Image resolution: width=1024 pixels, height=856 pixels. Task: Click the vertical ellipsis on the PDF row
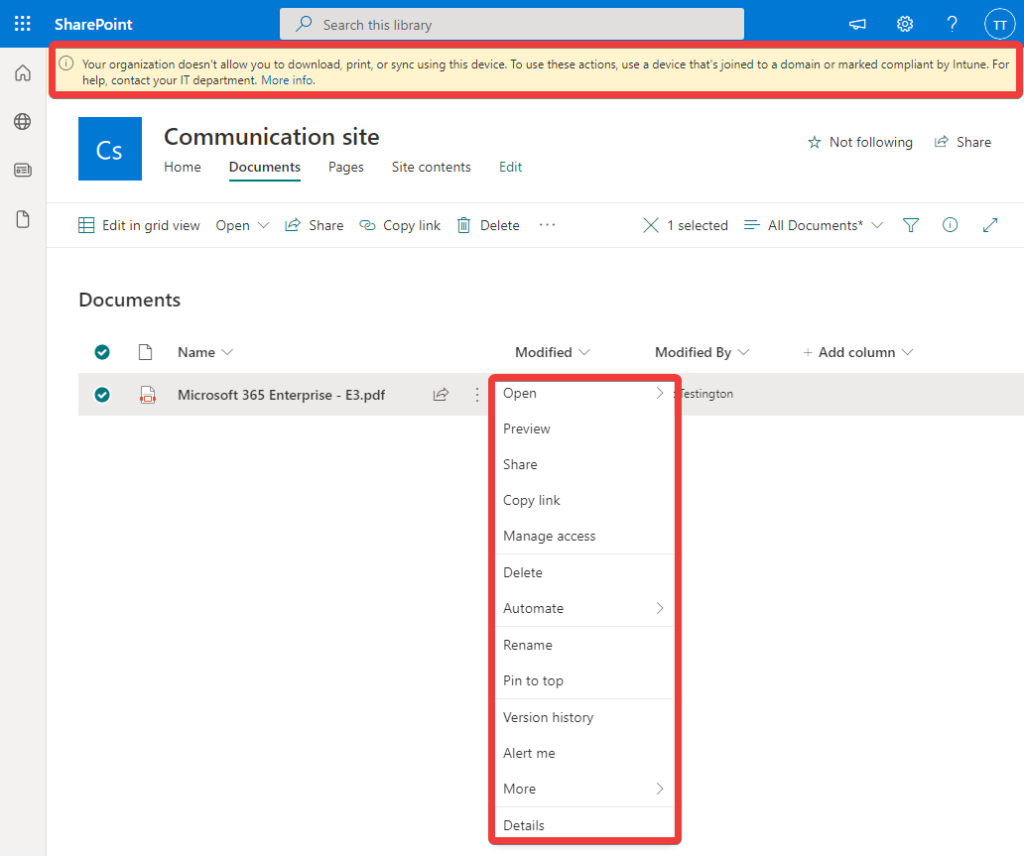(477, 394)
